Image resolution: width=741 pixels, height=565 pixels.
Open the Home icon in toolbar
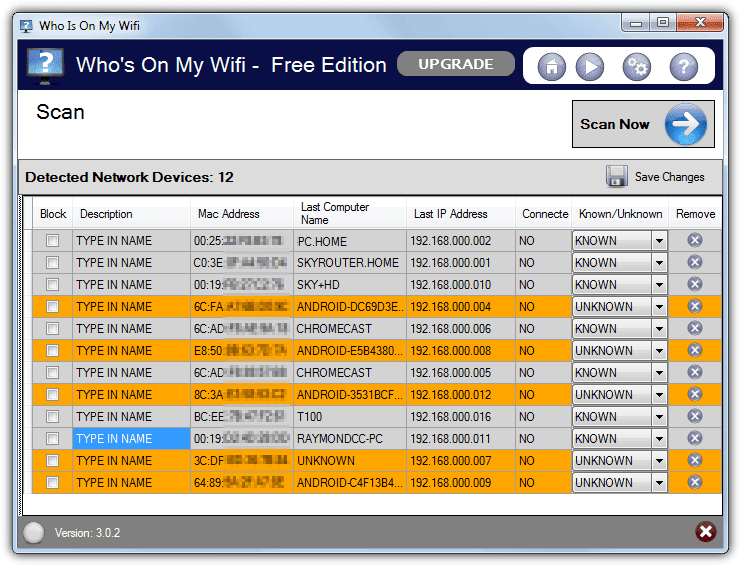tap(551, 67)
